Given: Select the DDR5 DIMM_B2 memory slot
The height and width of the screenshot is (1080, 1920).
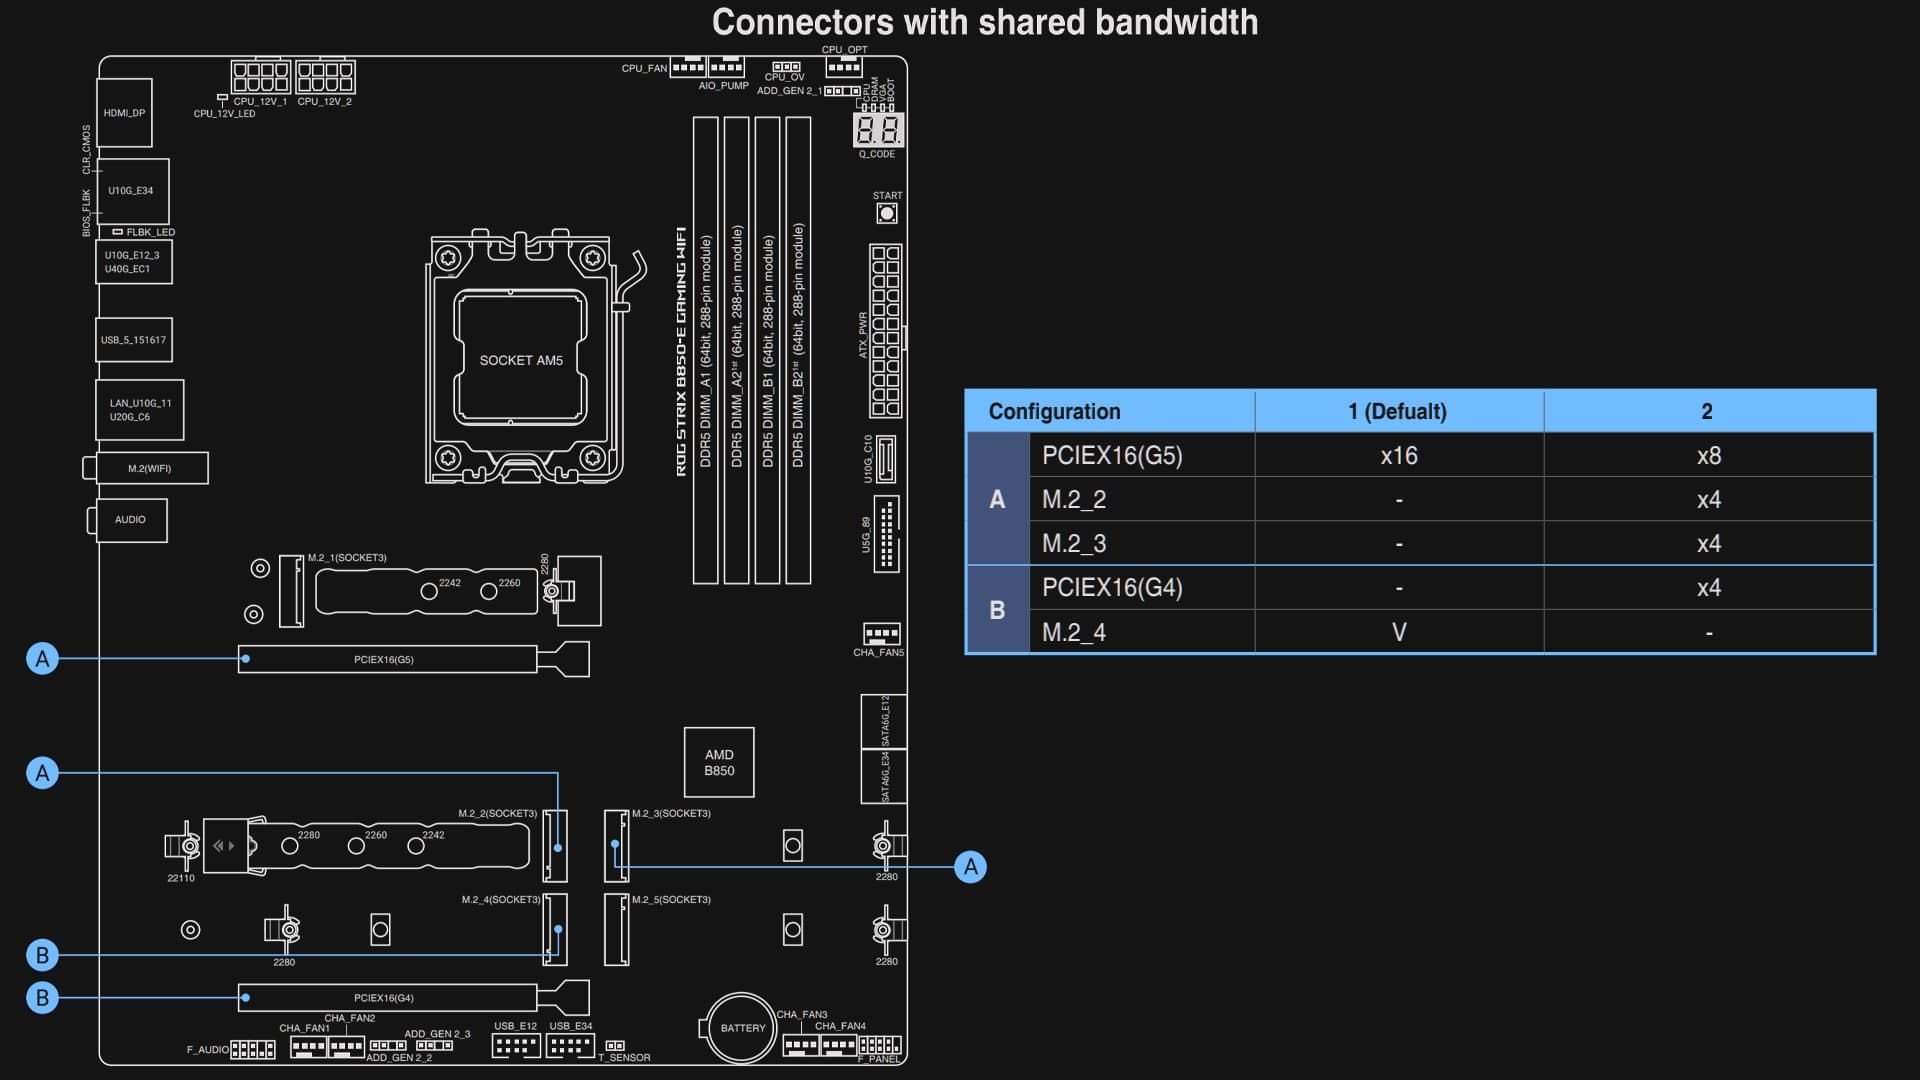Looking at the screenshot, I should [x=798, y=350].
